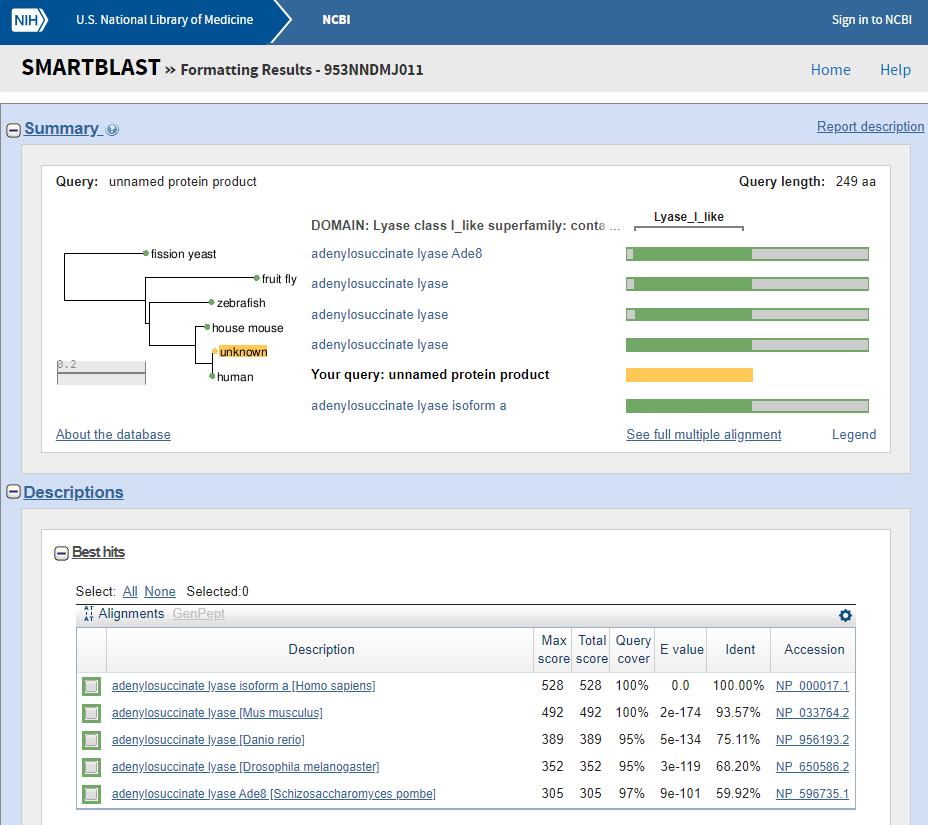
Task: Click the Description column header
Action: 321,649
